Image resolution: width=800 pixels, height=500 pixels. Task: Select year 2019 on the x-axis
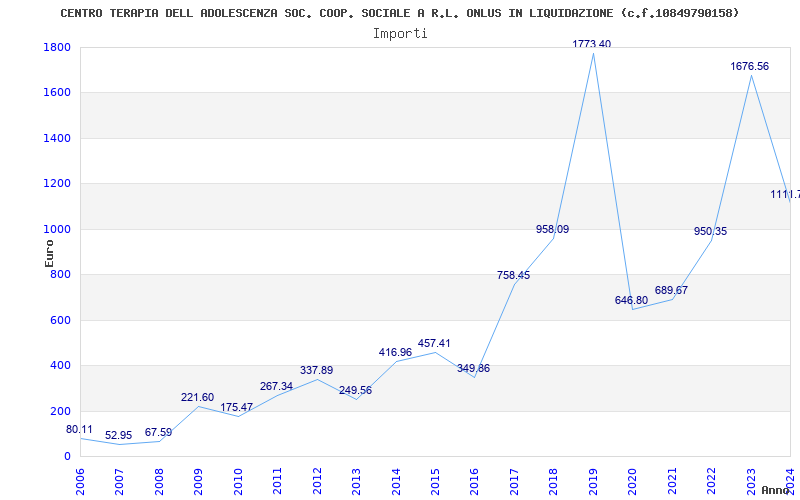coord(593,481)
